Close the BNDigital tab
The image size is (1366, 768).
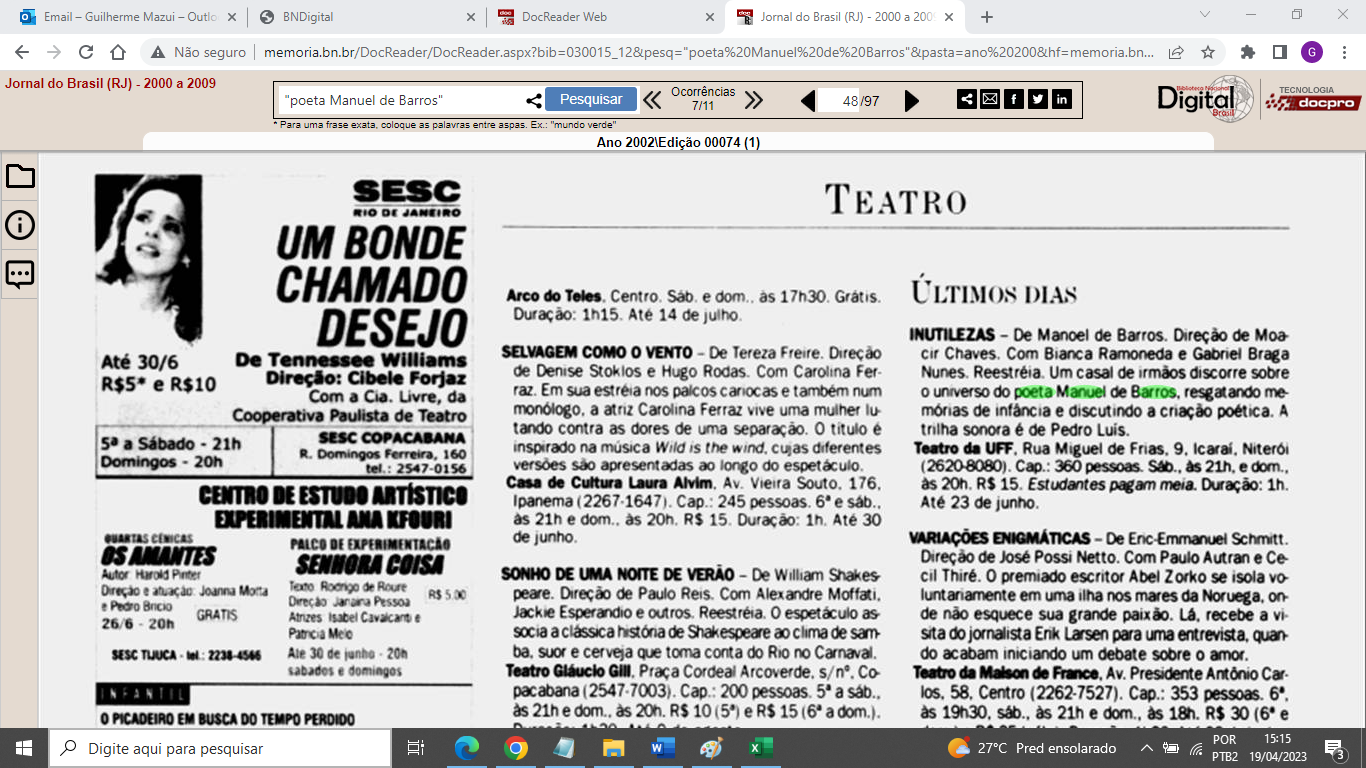pos(471,17)
